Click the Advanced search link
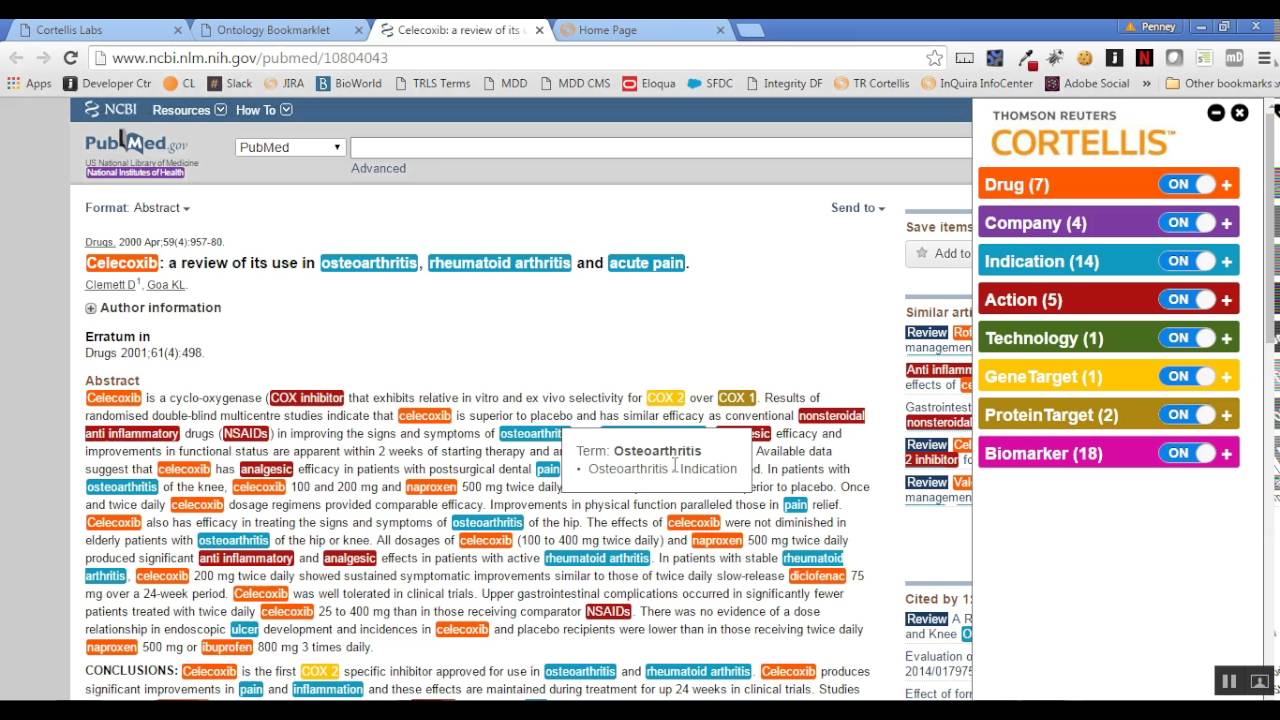Screen dimensions: 1280x720 tap(378, 169)
